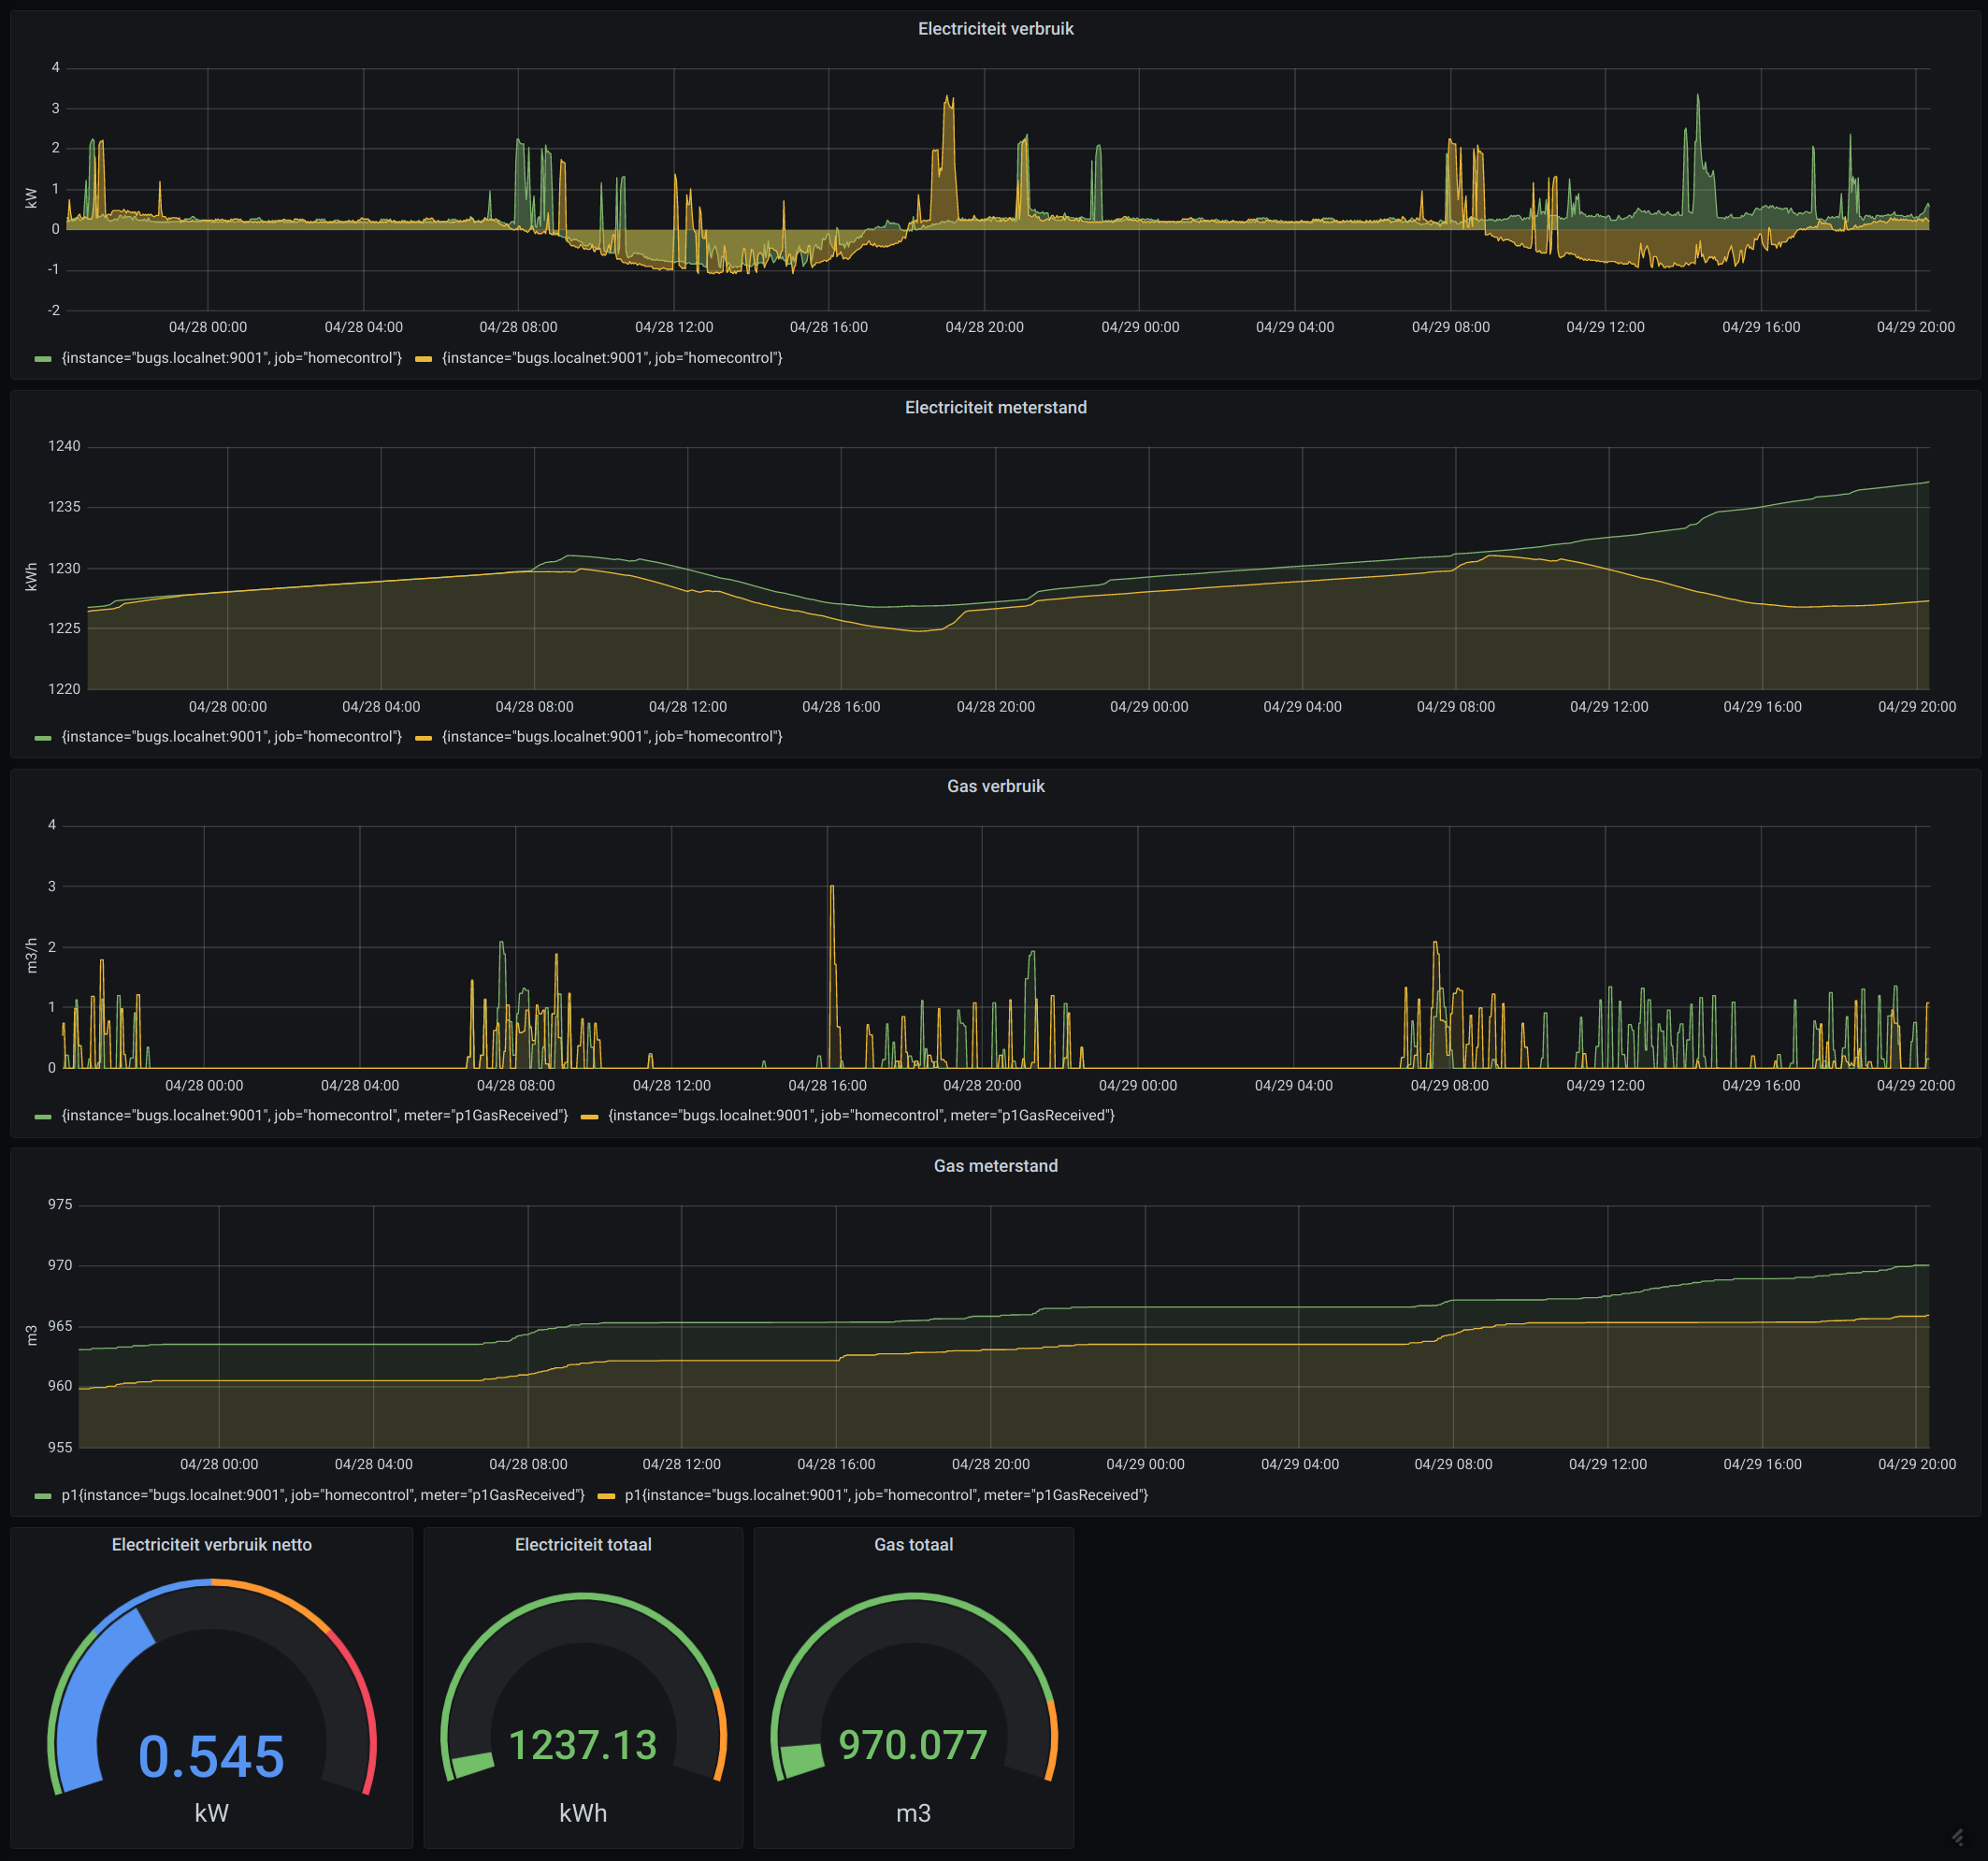
Task: Click the kW y-axis label of Electriciteit verbruik
Action: tap(31, 198)
